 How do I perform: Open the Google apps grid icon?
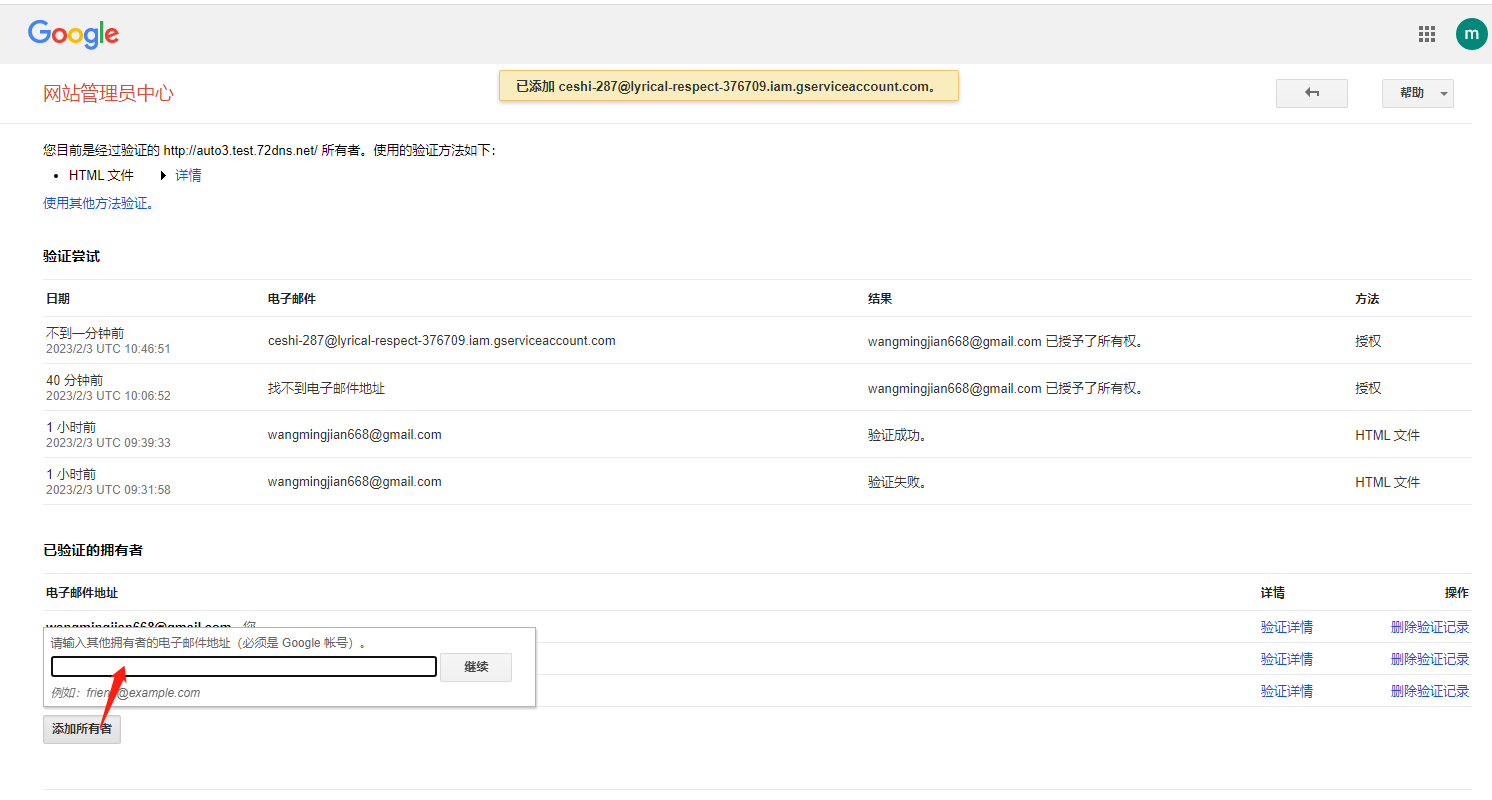coord(1427,34)
